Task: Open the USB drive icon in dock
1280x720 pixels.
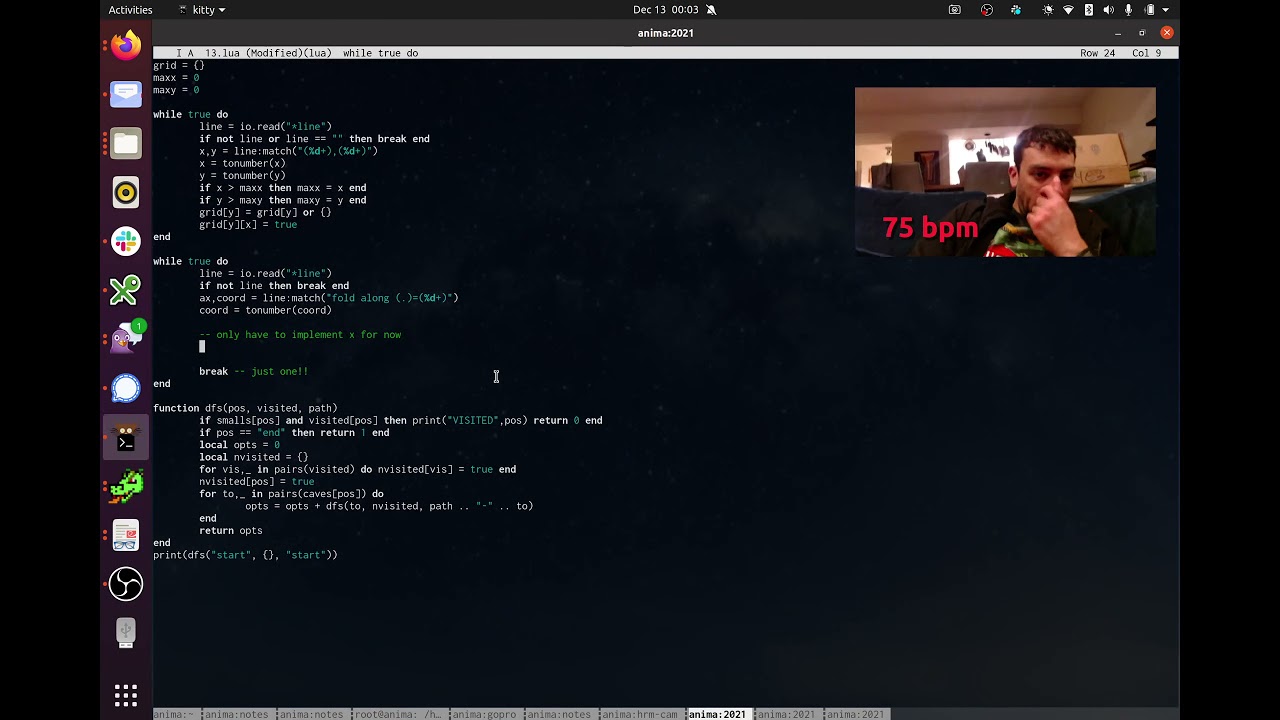Action: point(126,633)
